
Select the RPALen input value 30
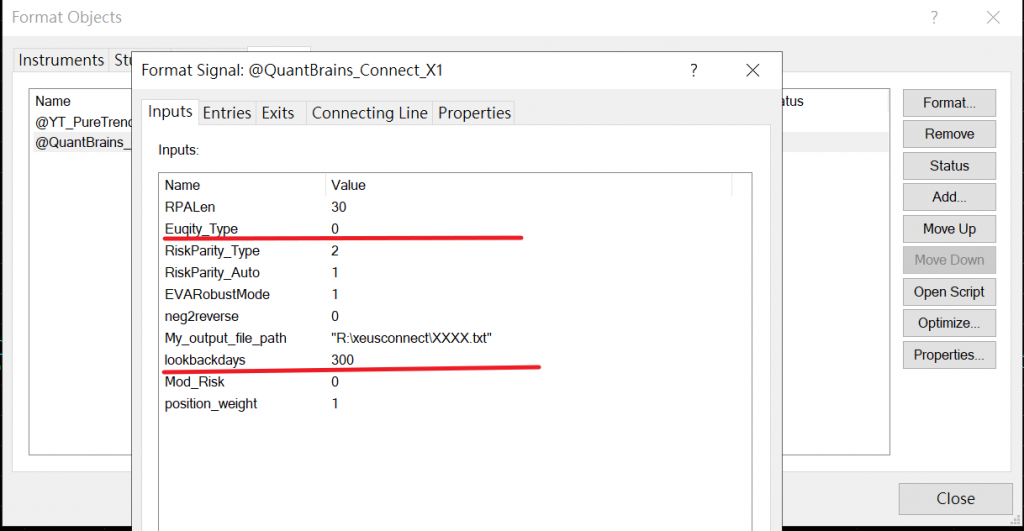click(x=339, y=207)
